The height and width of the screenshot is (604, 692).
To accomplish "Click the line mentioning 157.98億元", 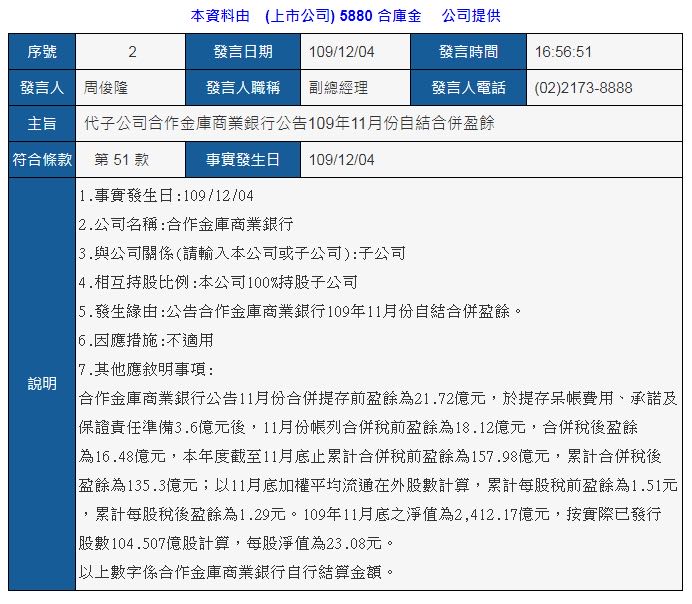I will 370,456.
